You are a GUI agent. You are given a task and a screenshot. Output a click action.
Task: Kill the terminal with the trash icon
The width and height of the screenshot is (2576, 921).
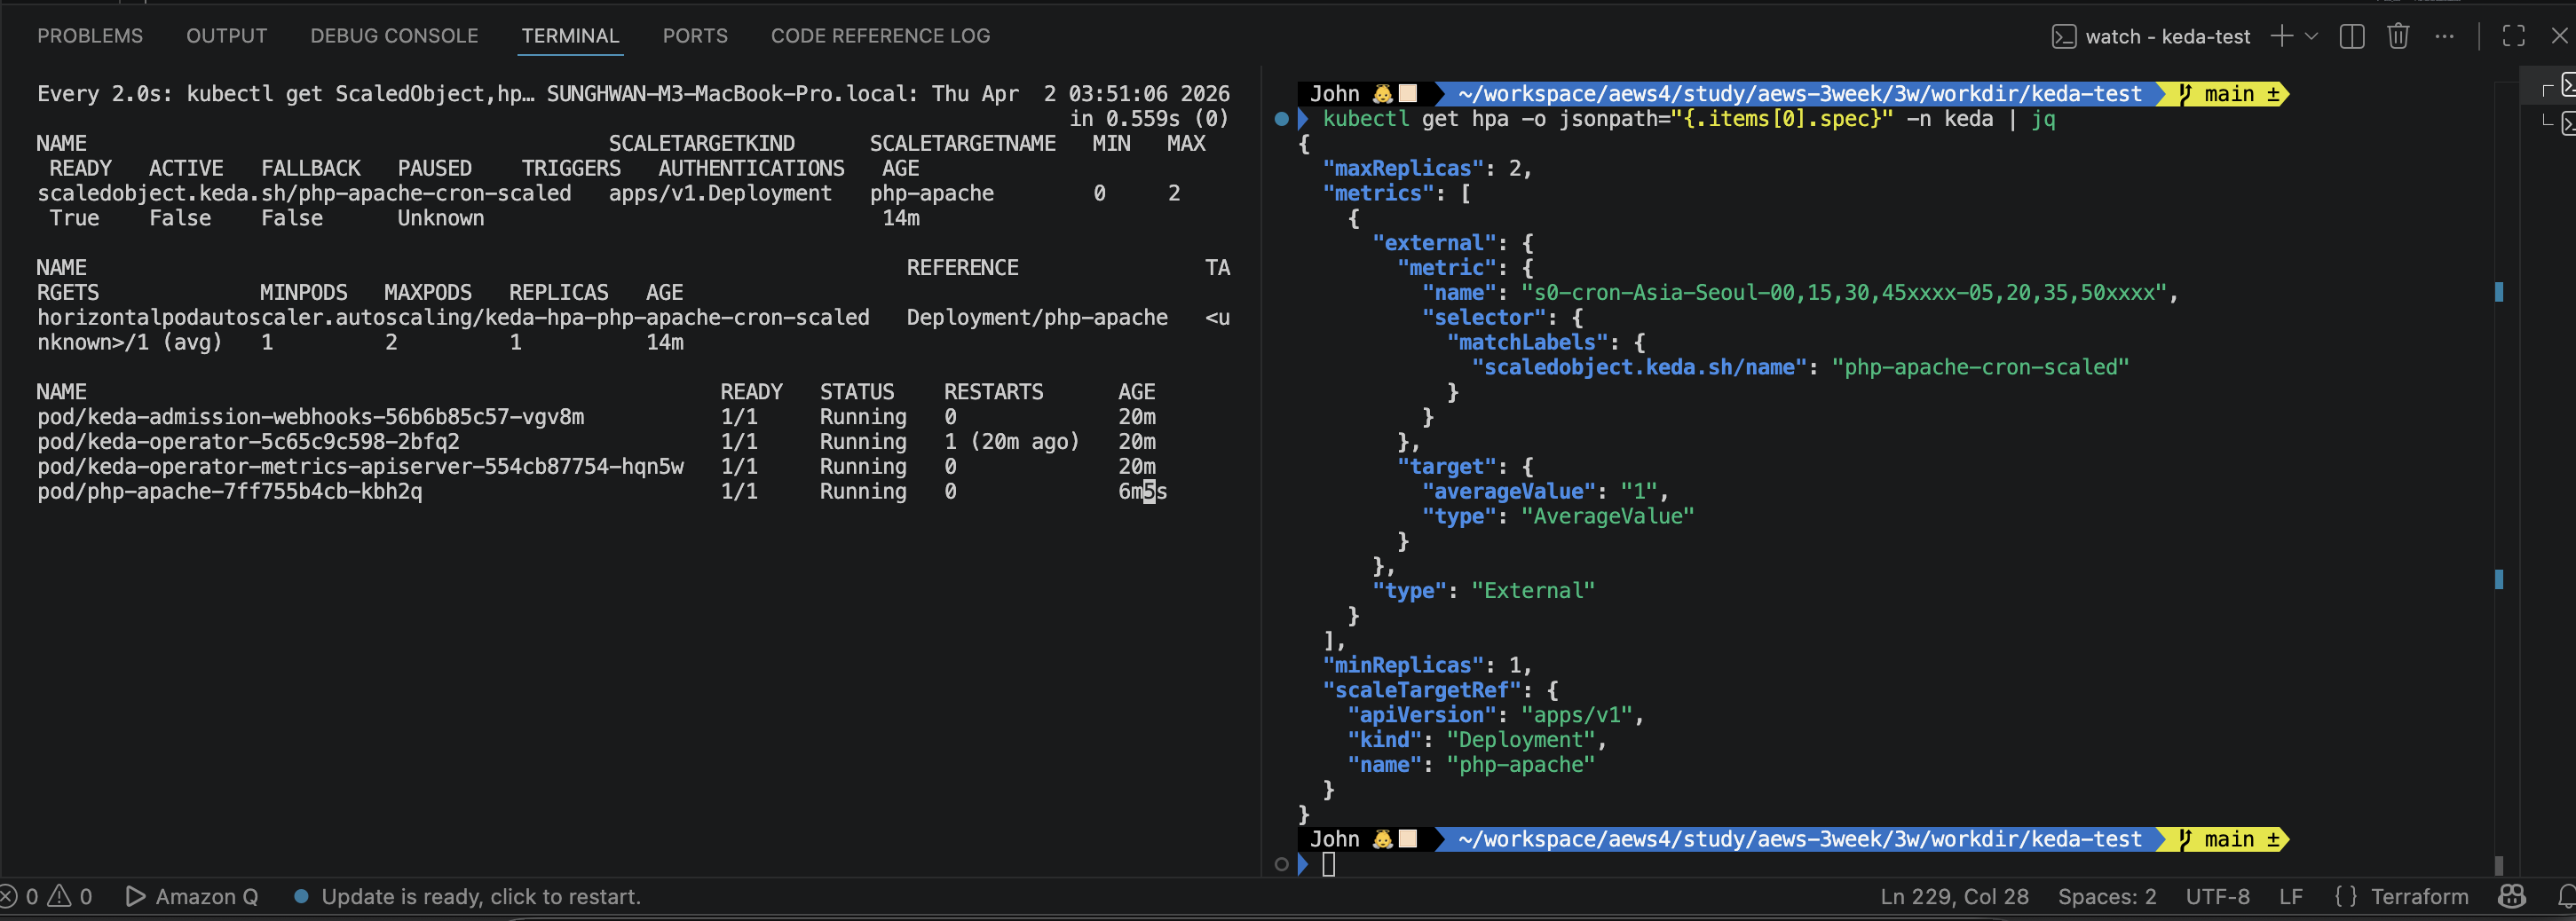tap(2398, 36)
